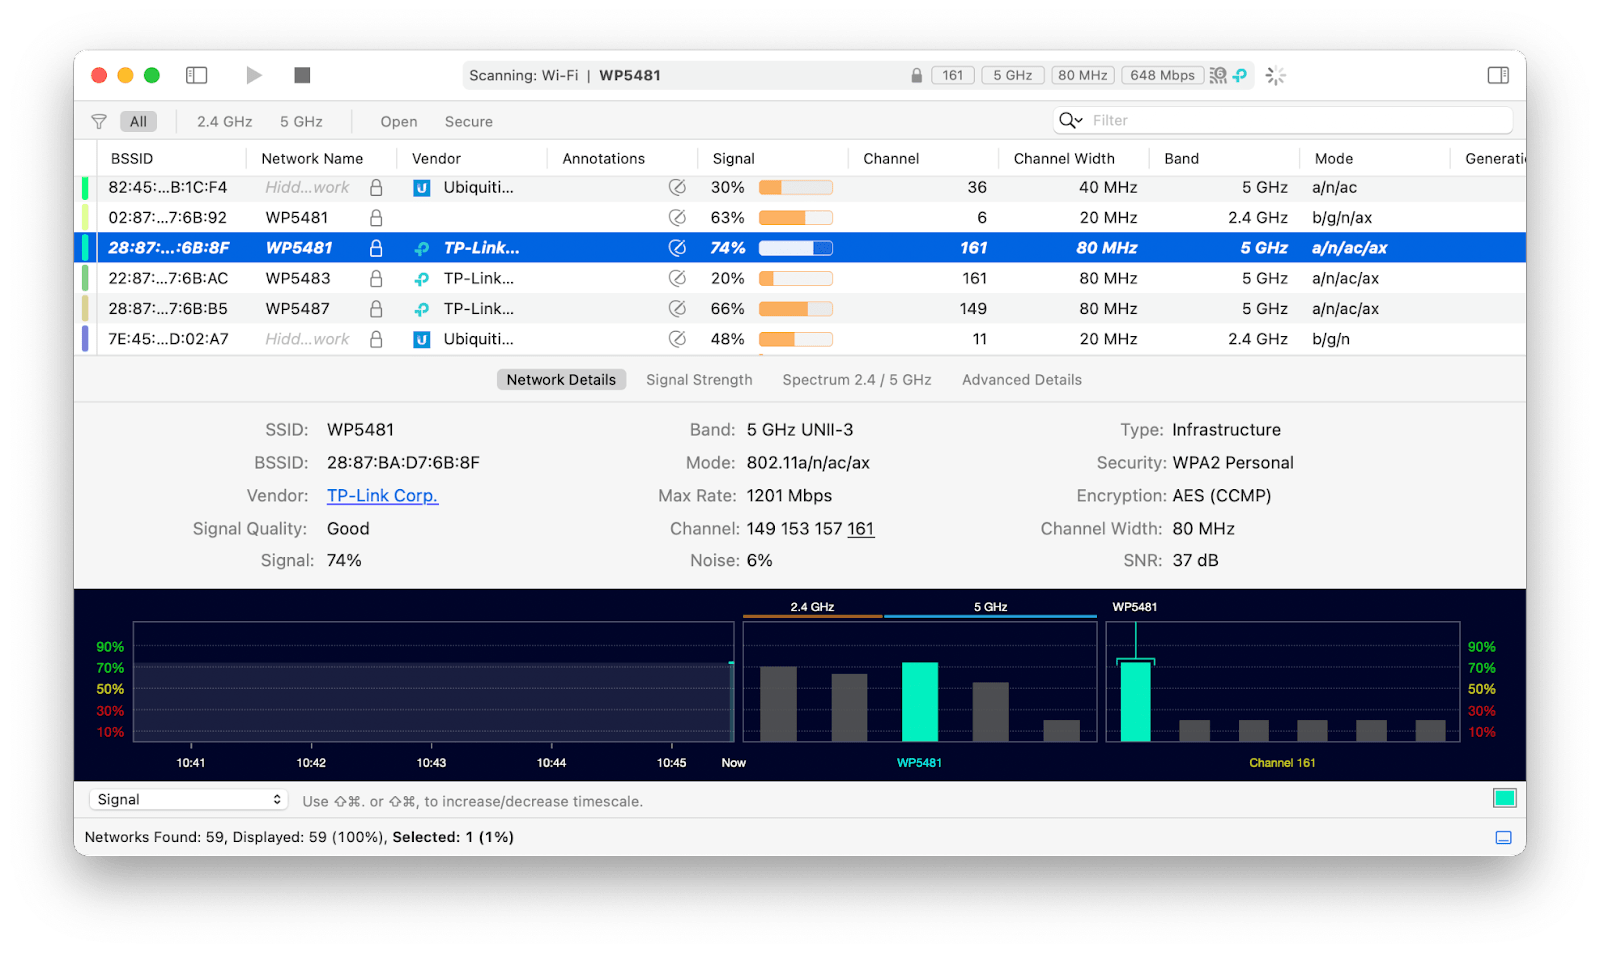The height and width of the screenshot is (953, 1600).
Task: Click the 80 MHz badge in toolbar
Action: click(x=1083, y=75)
